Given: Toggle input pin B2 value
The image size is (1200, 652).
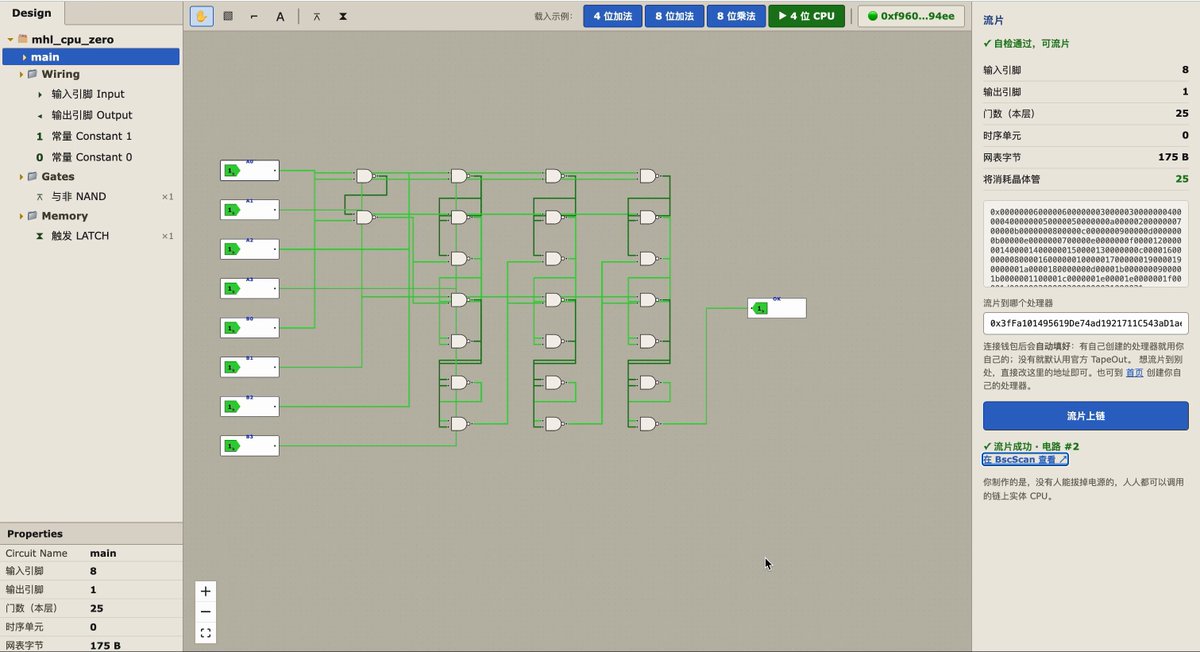Looking at the screenshot, I should [x=231, y=406].
